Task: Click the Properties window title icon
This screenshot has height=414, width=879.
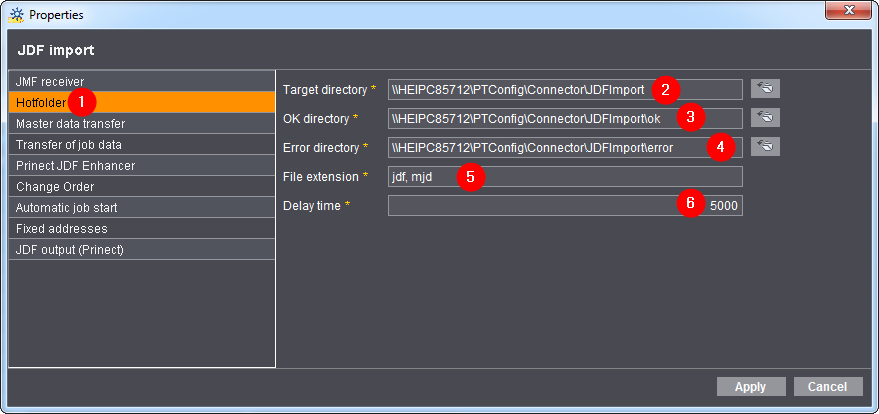Action: point(16,15)
